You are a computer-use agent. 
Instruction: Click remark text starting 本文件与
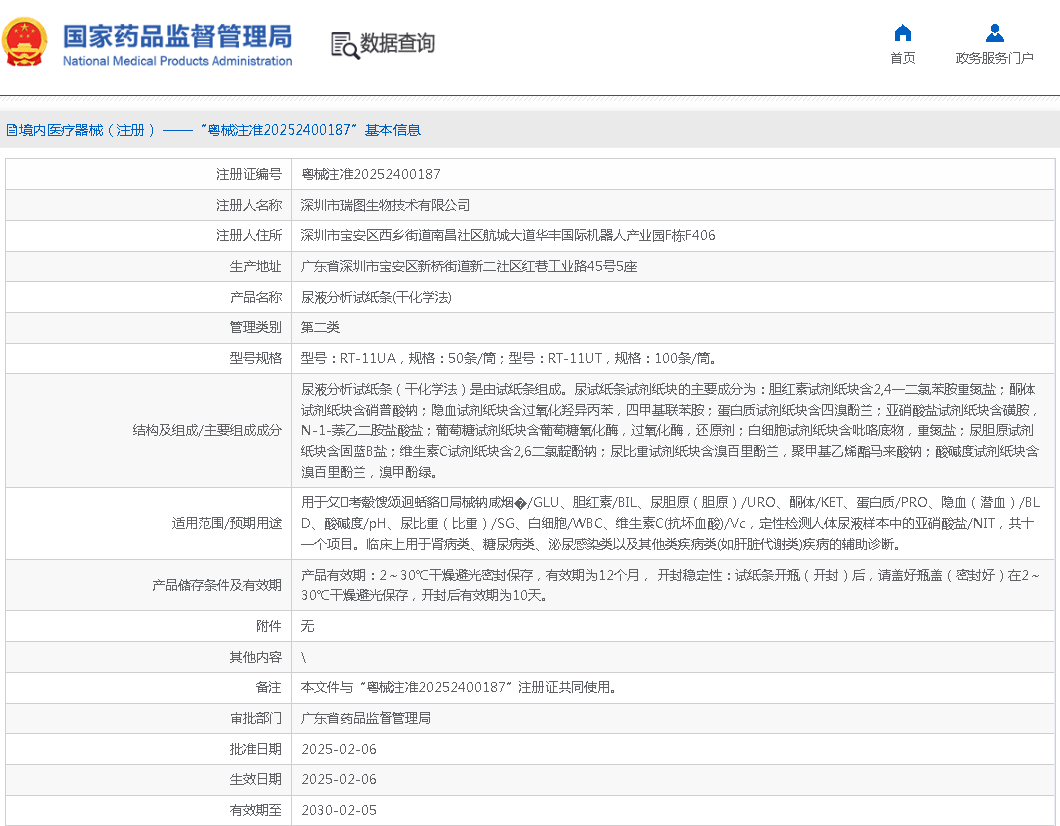458,687
